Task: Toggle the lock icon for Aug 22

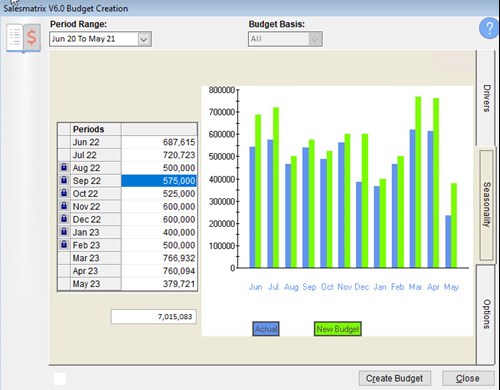Action: [64, 168]
